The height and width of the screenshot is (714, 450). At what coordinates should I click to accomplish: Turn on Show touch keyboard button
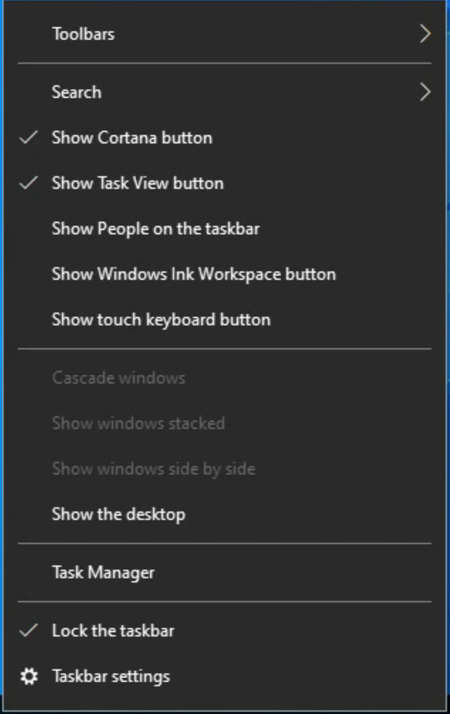(x=225, y=320)
